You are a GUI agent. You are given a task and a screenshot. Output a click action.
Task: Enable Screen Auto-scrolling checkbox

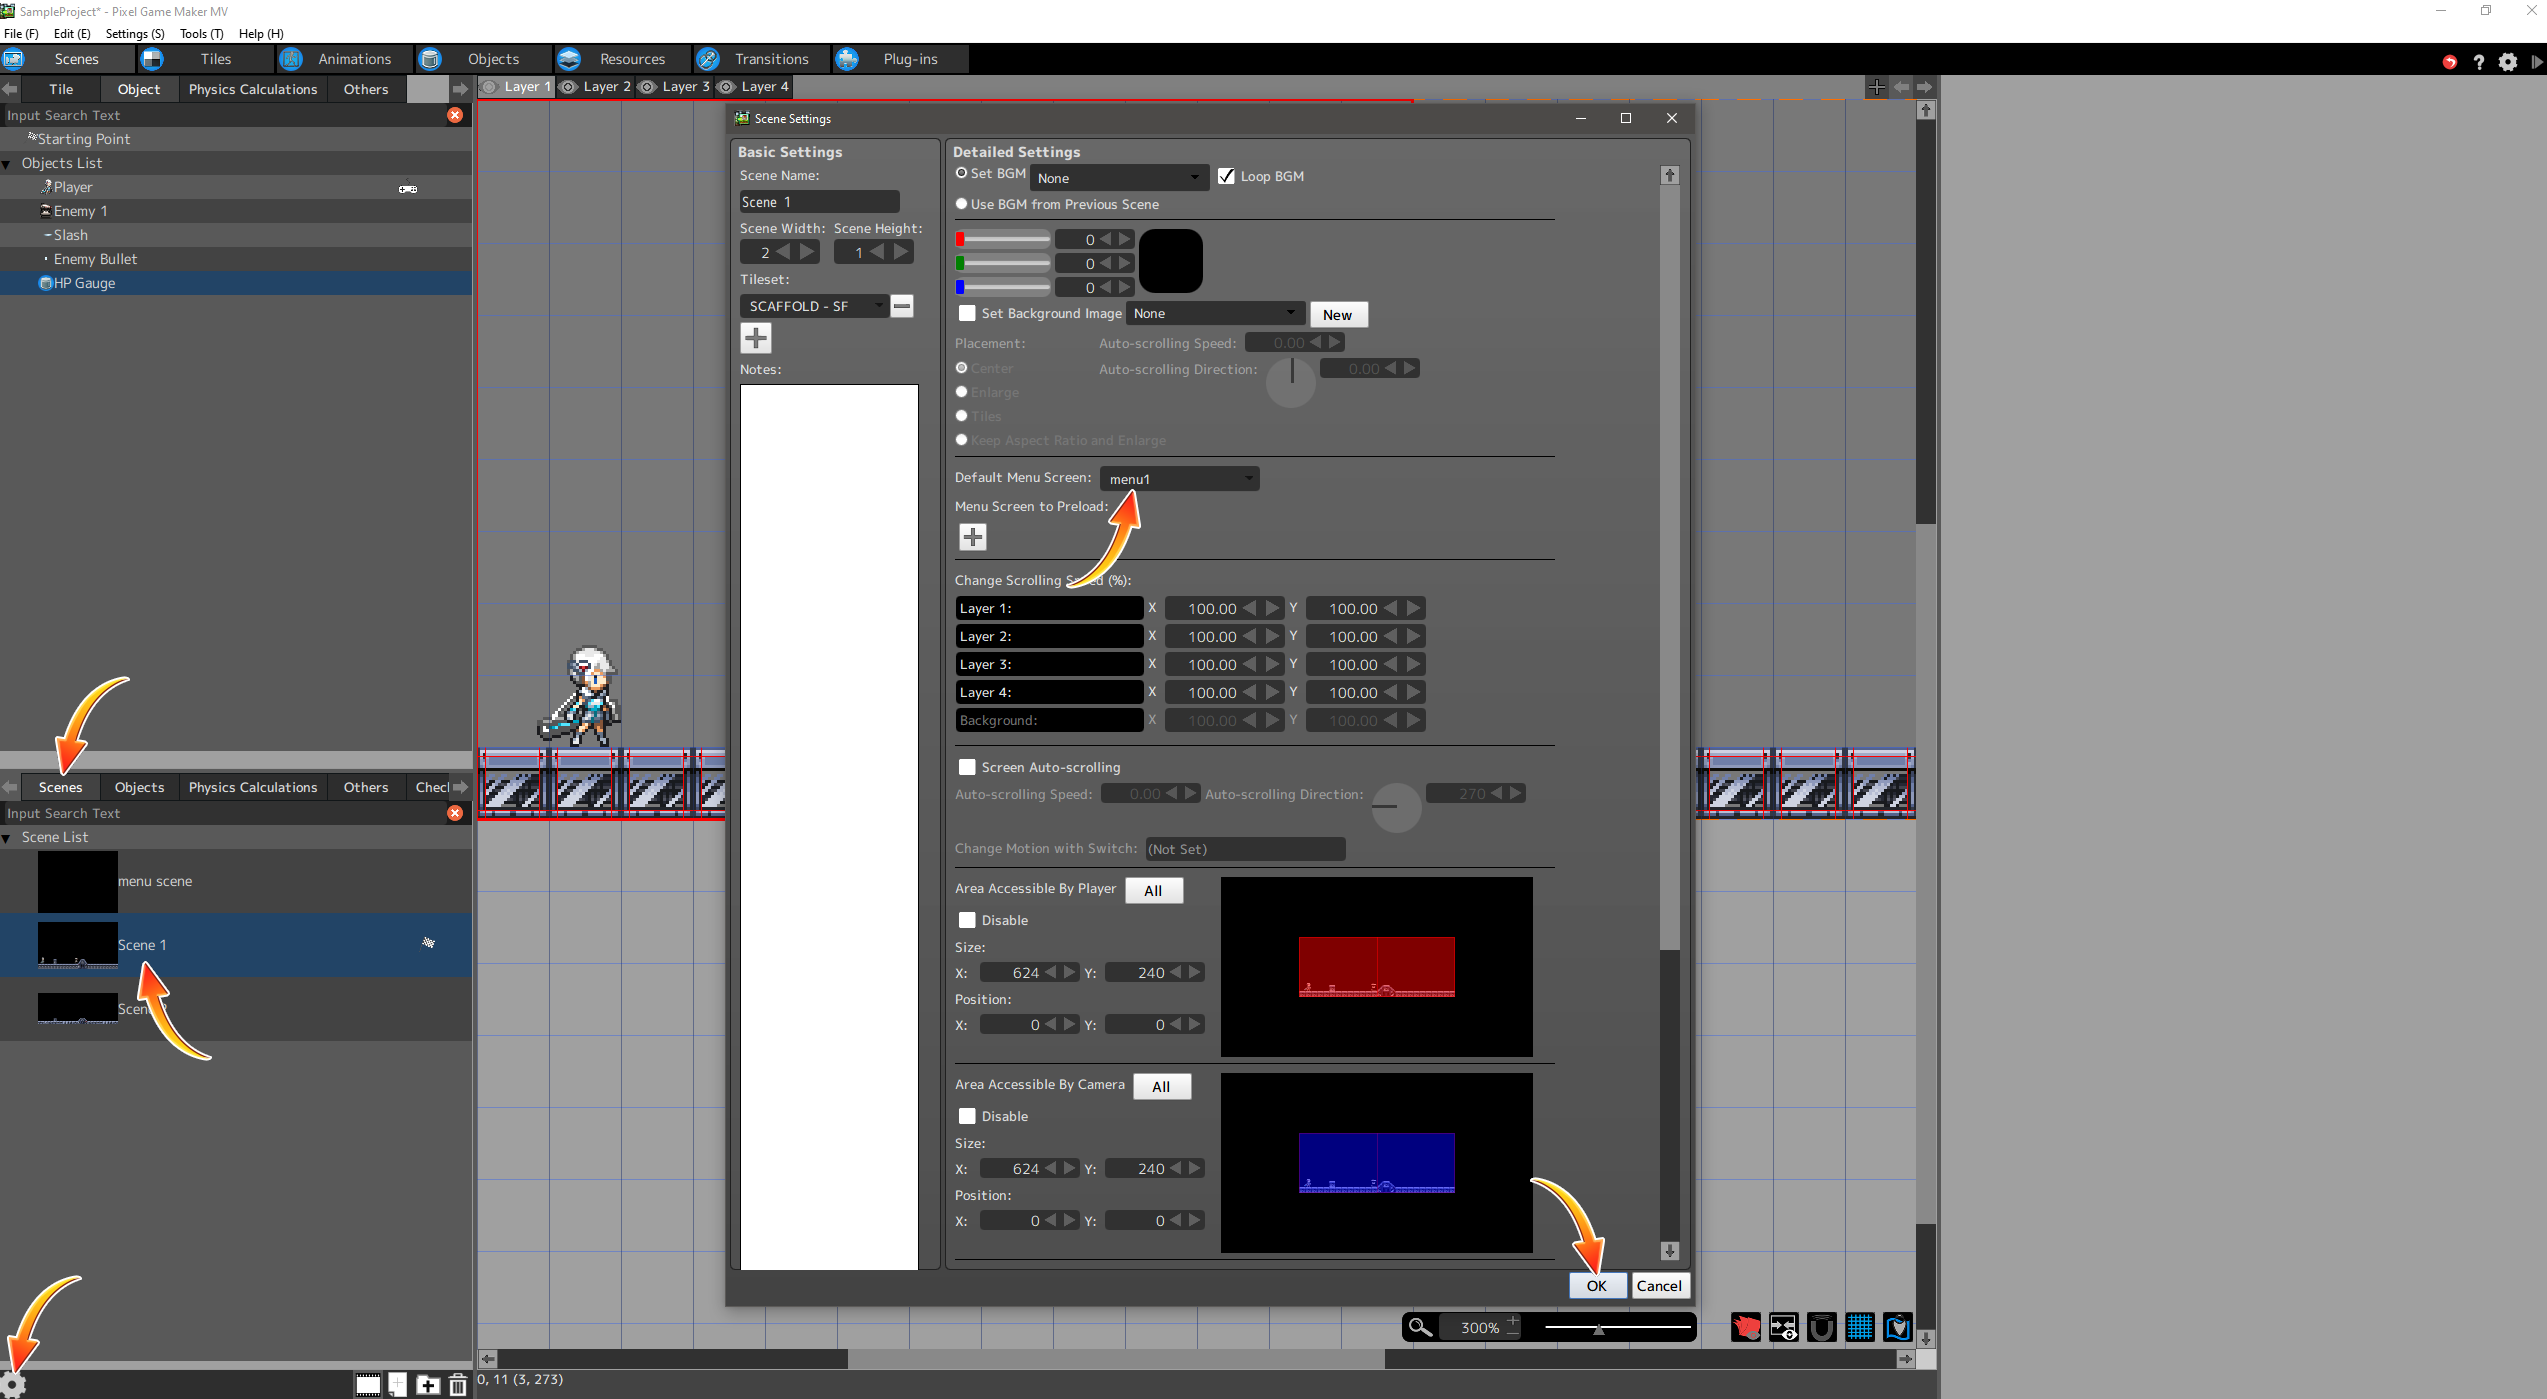tap(967, 767)
